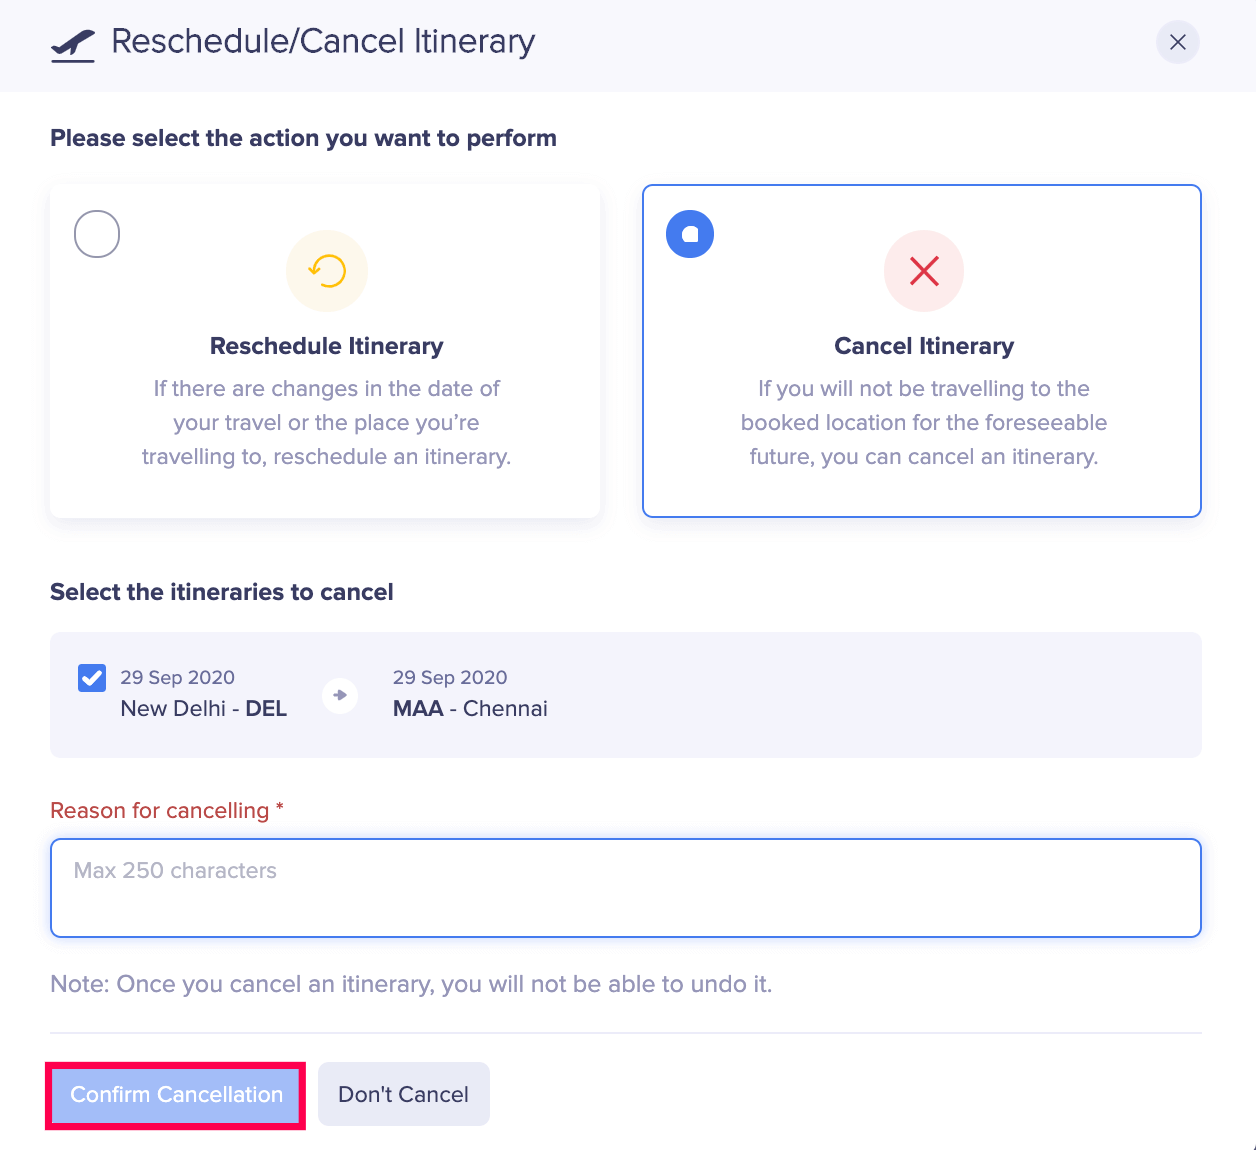Close the Reschedule/Cancel Itinerary dialog
This screenshot has width=1256, height=1150.
click(1177, 42)
